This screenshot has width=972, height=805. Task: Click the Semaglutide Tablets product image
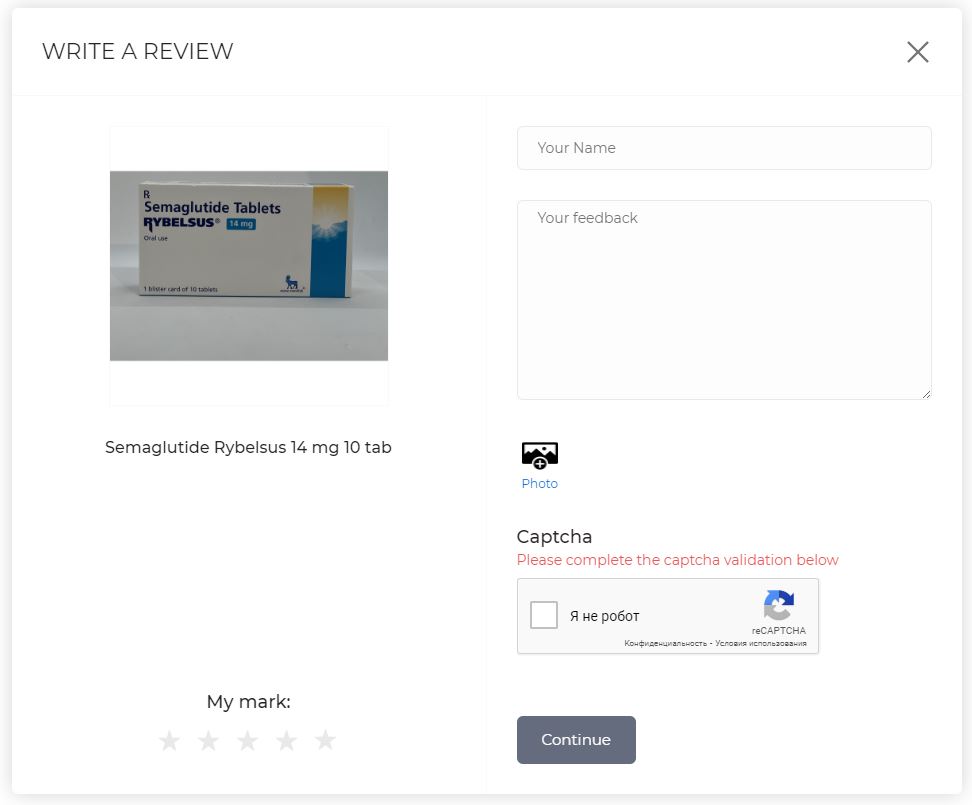click(248, 265)
